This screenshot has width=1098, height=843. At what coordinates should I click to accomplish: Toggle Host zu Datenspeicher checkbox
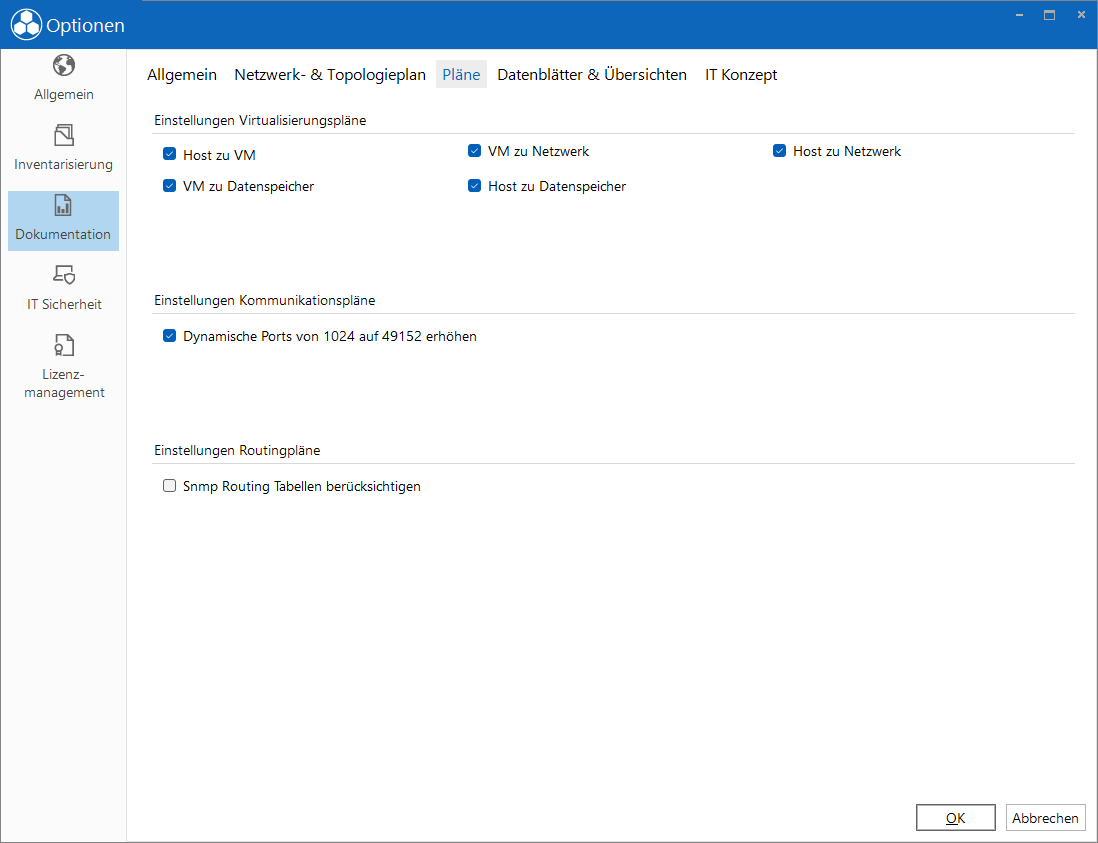[x=474, y=186]
